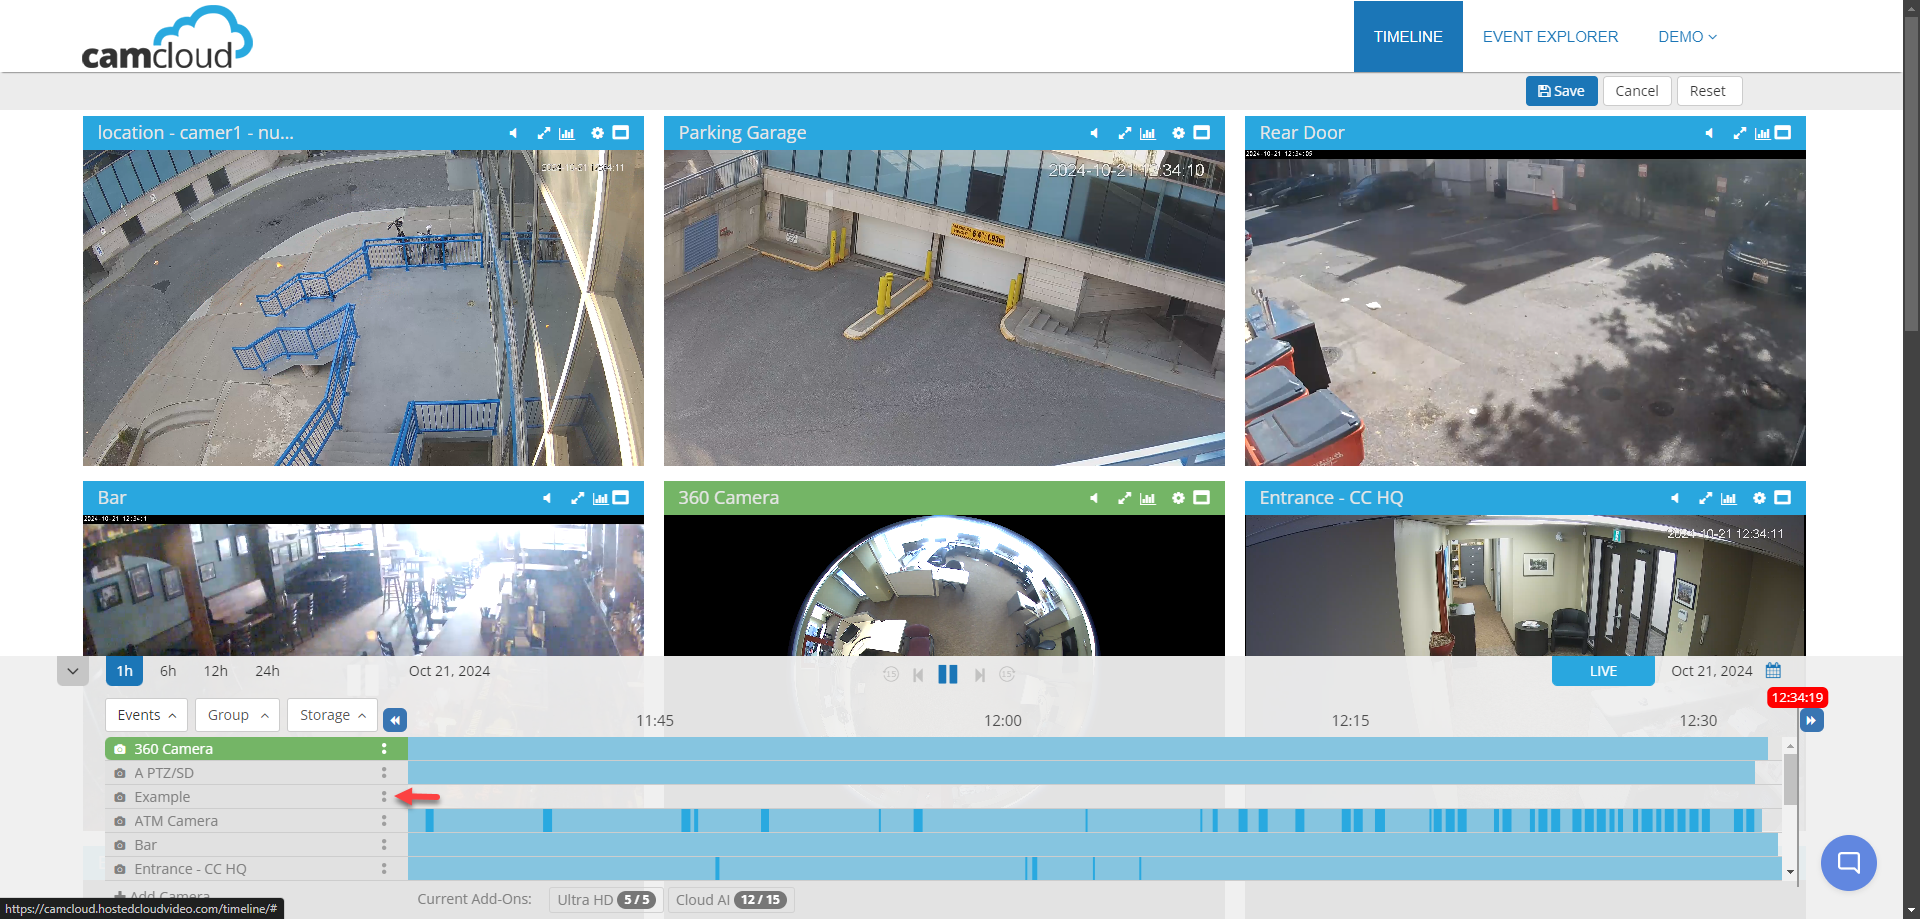Save the current layout
1920x919 pixels.
1560,91
